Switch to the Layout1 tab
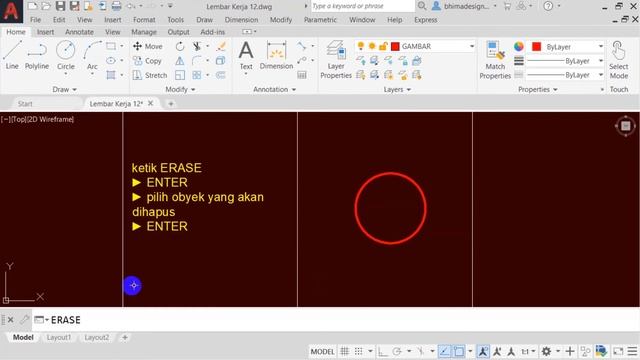Screen dimensions: 640x360 (59, 338)
